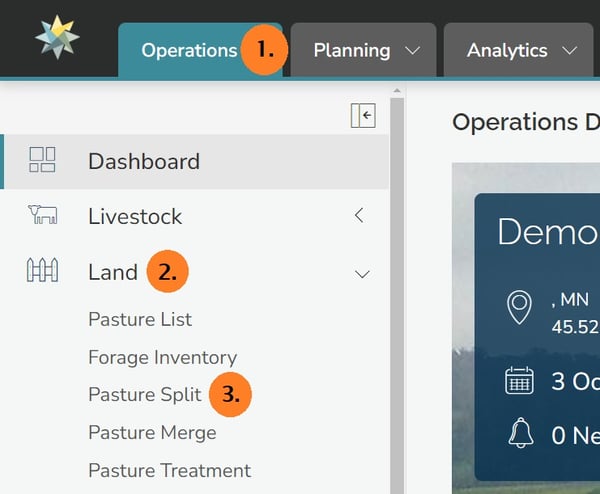
Task: Click the location pin icon on the card
Action: [x=518, y=308]
